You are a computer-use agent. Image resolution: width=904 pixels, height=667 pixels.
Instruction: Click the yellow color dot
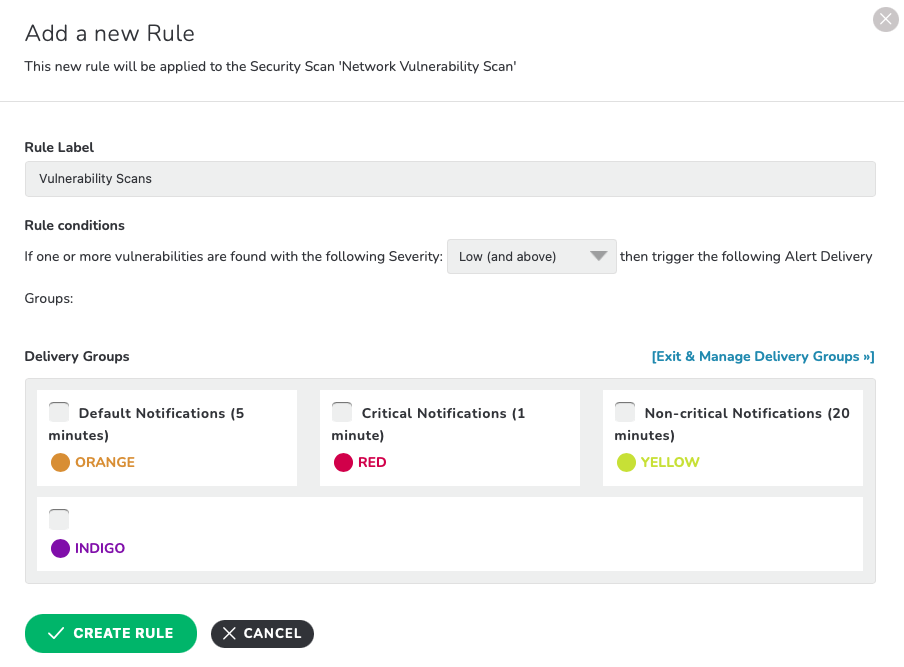pyautogui.click(x=626, y=462)
